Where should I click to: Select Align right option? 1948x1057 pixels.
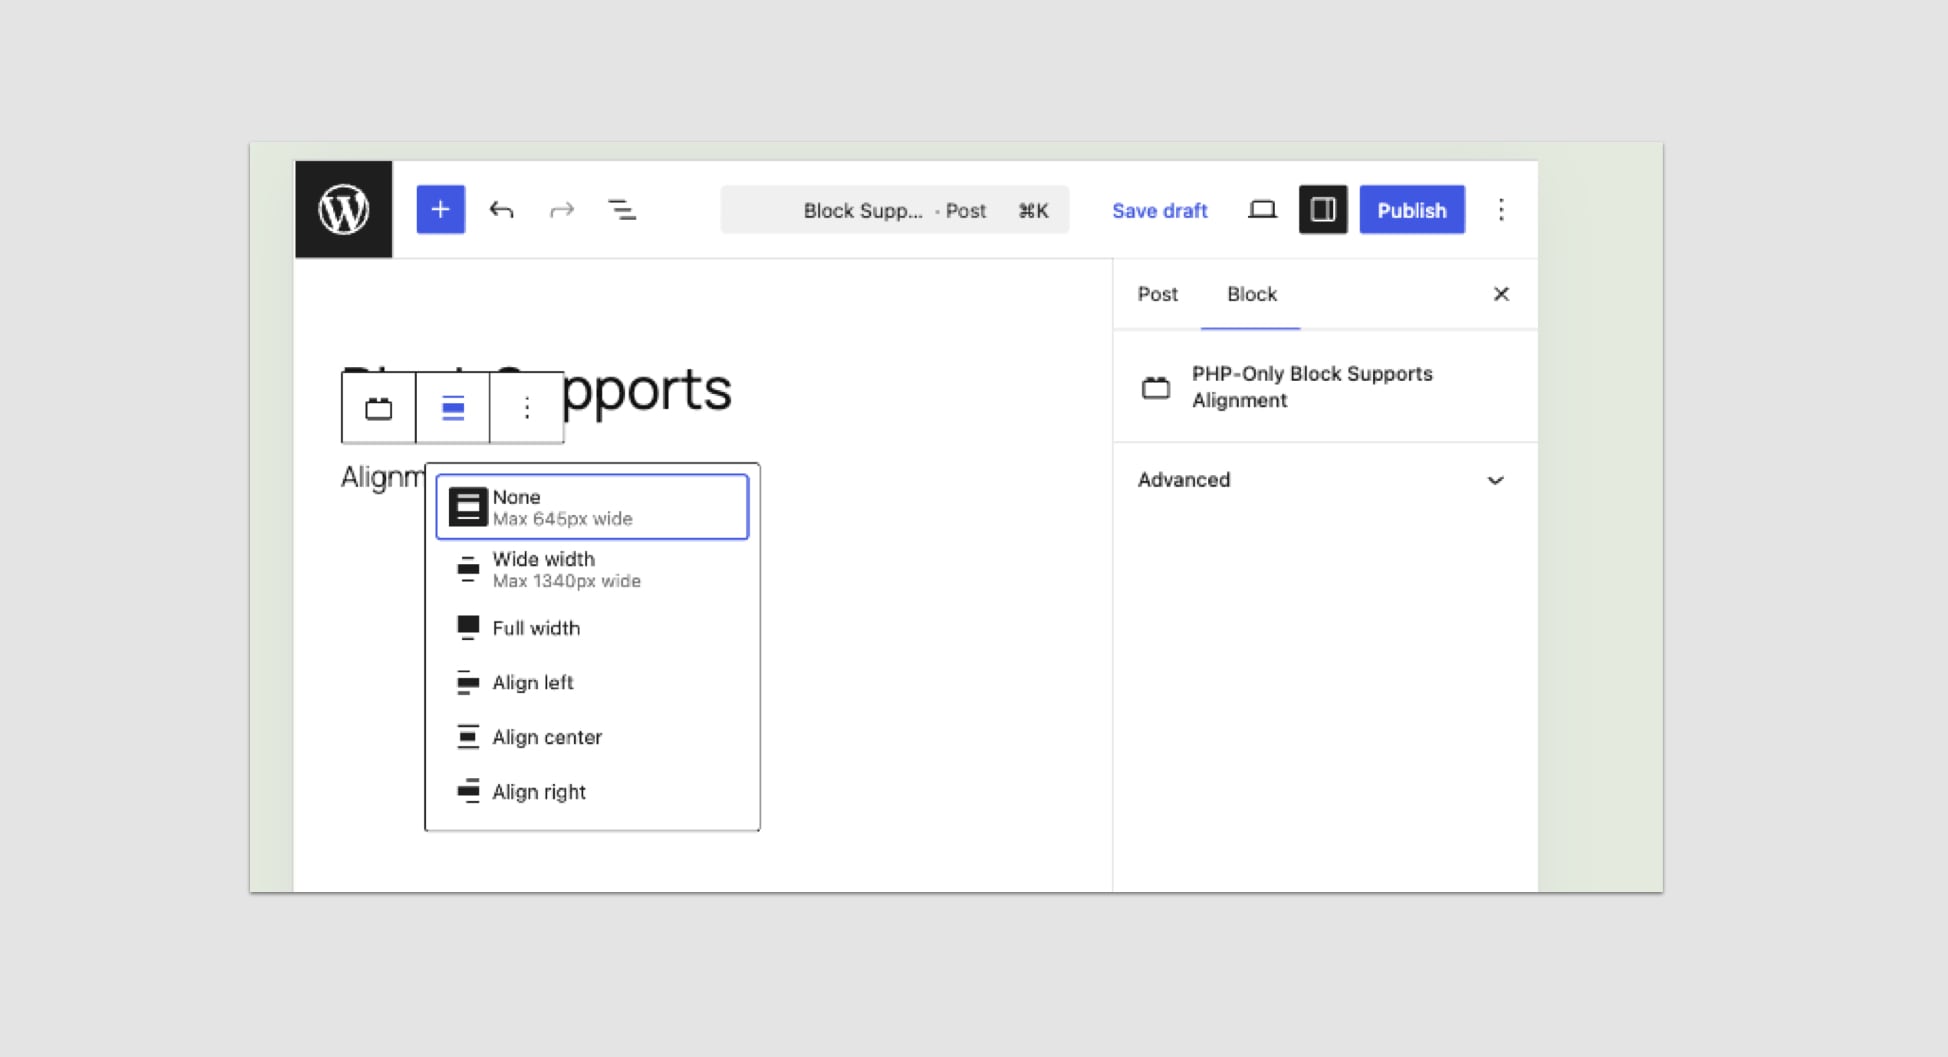(592, 792)
